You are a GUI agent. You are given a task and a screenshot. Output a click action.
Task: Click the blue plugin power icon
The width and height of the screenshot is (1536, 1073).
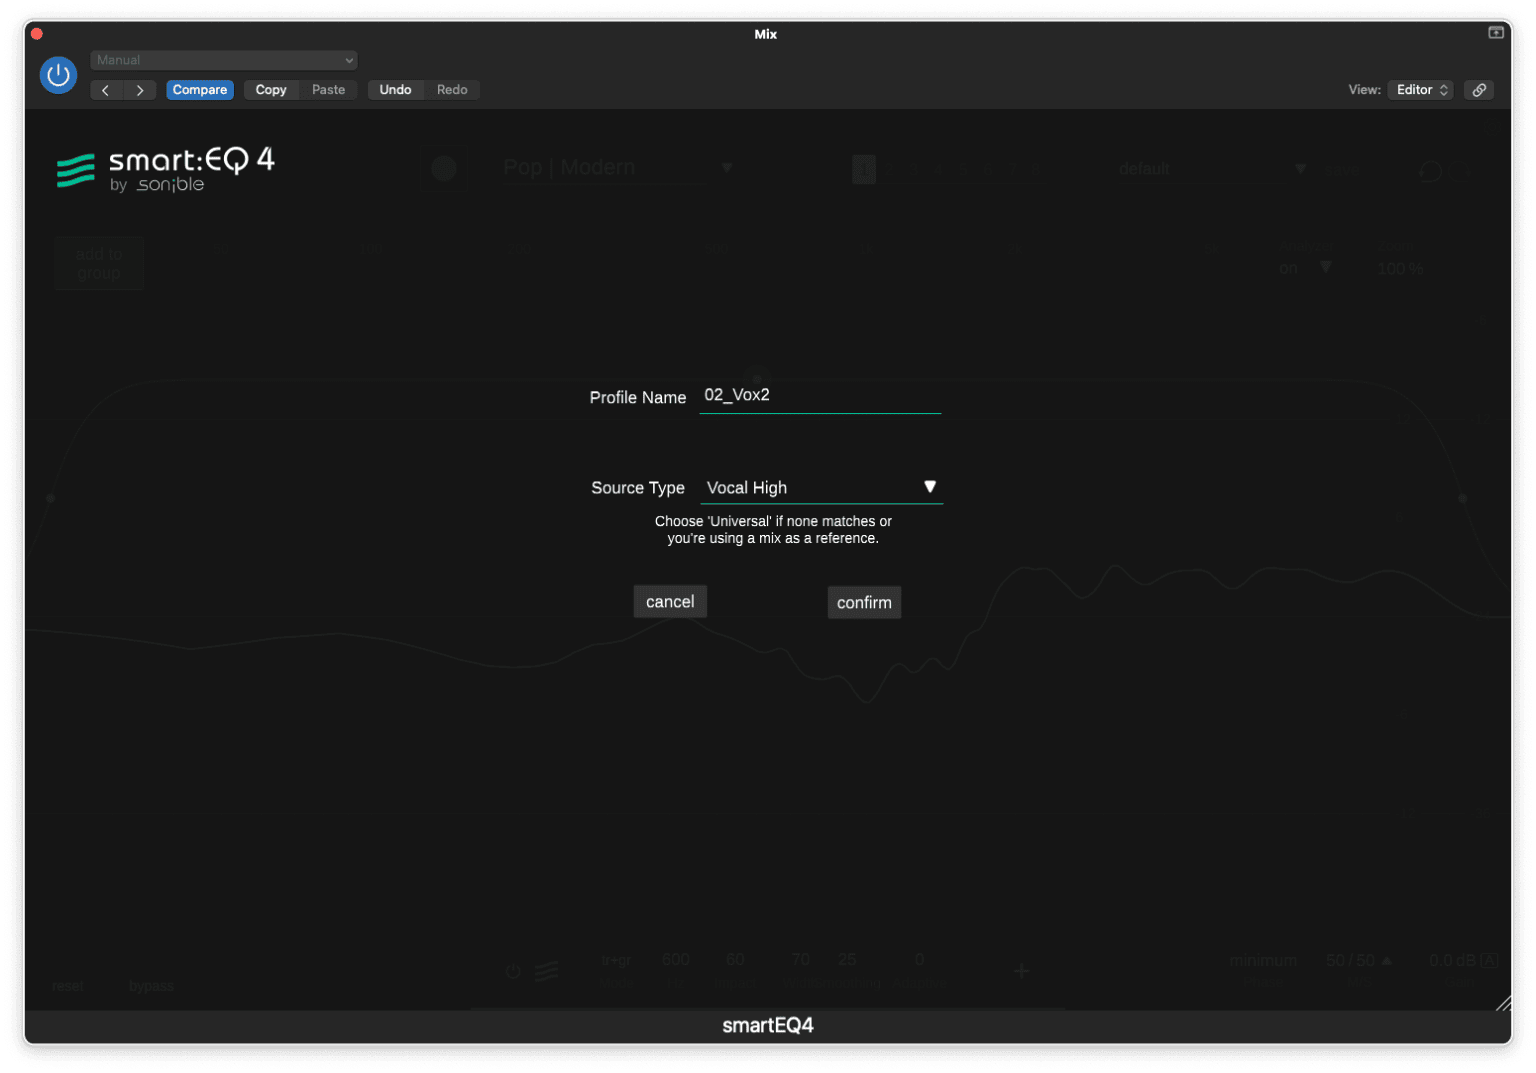pyautogui.click(x=57, y=75)
